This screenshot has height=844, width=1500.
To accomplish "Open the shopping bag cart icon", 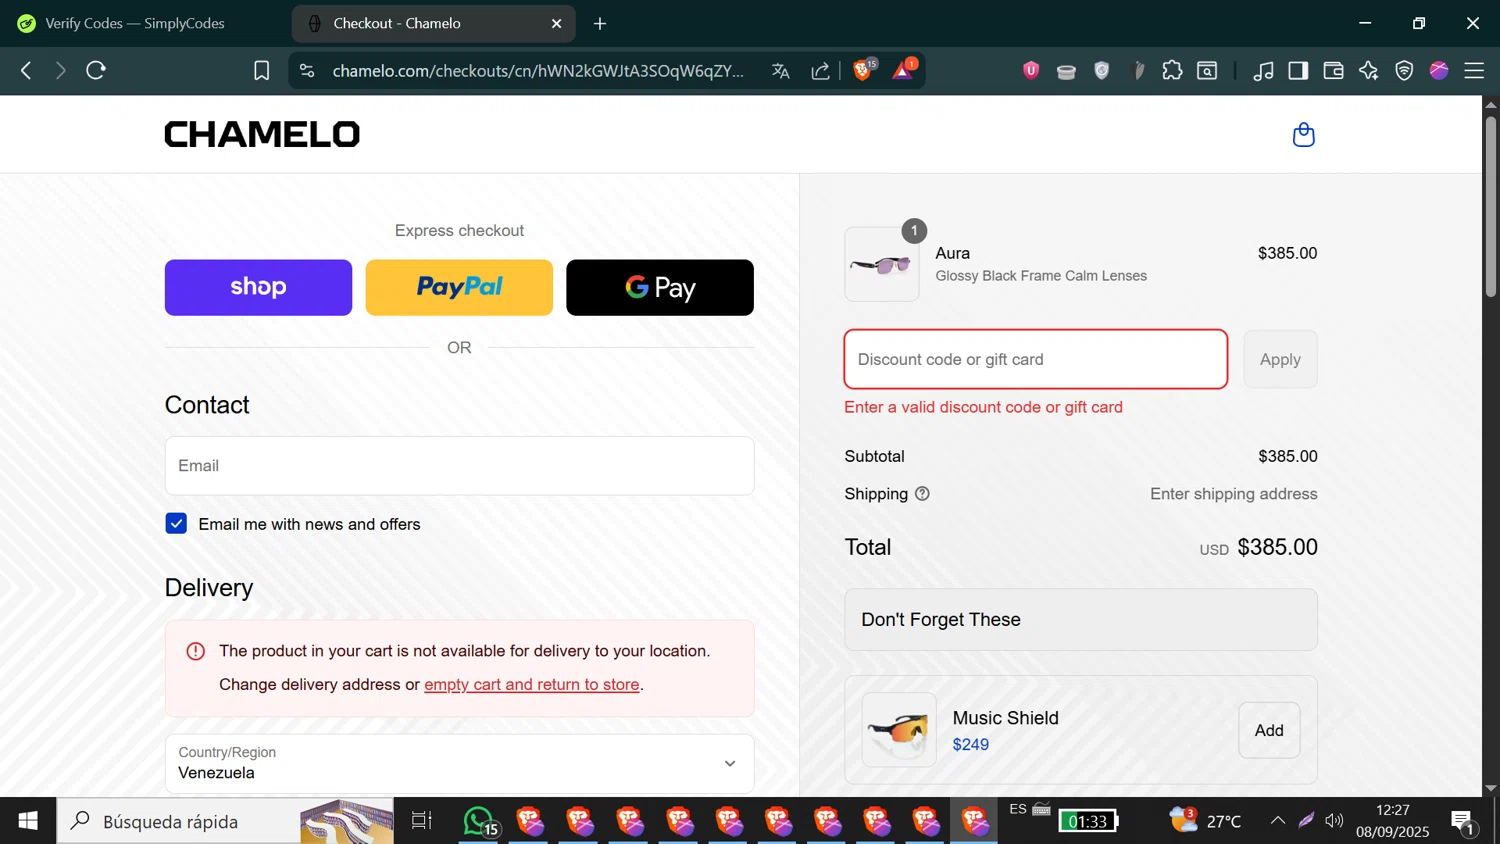I will [1303, 134].
